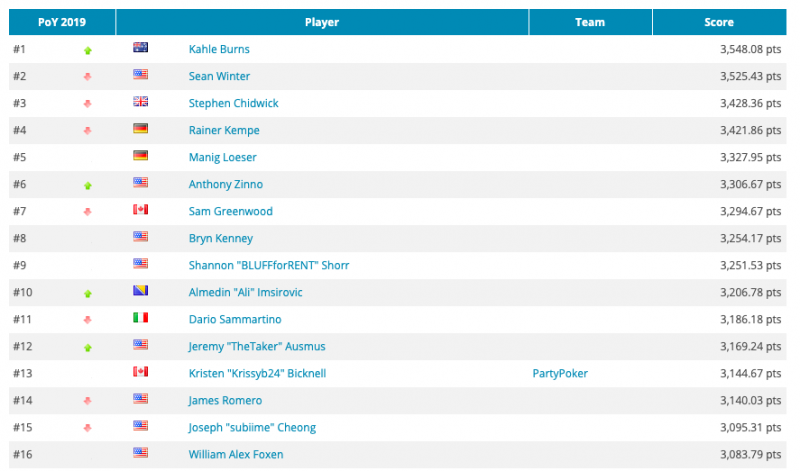The image size is (800, 471).
Task: Click the Canadian flag next to Sam Greenwood
Action: tap(140, 210)
